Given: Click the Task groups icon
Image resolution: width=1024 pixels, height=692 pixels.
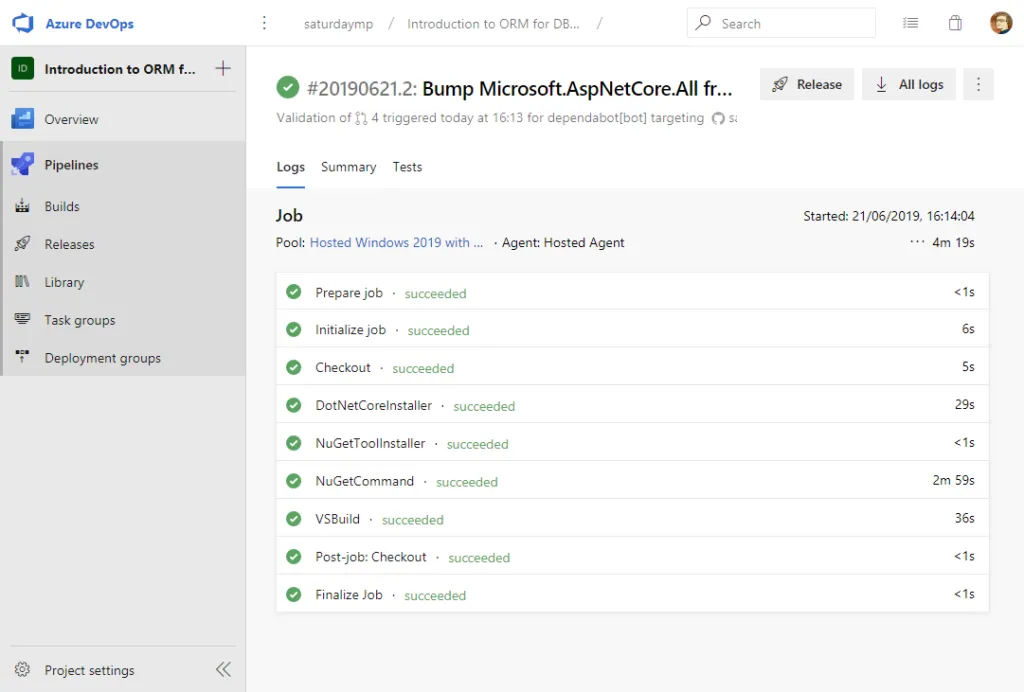Looking at the screenshot, I should (23, 319).
